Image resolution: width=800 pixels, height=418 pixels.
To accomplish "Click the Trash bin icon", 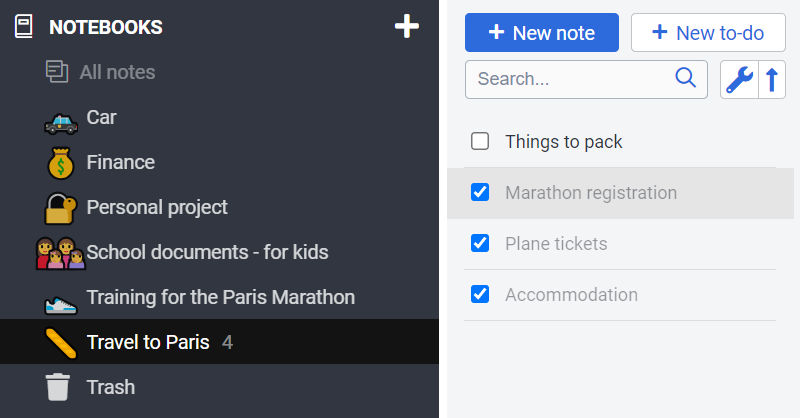I will (59, 387).
